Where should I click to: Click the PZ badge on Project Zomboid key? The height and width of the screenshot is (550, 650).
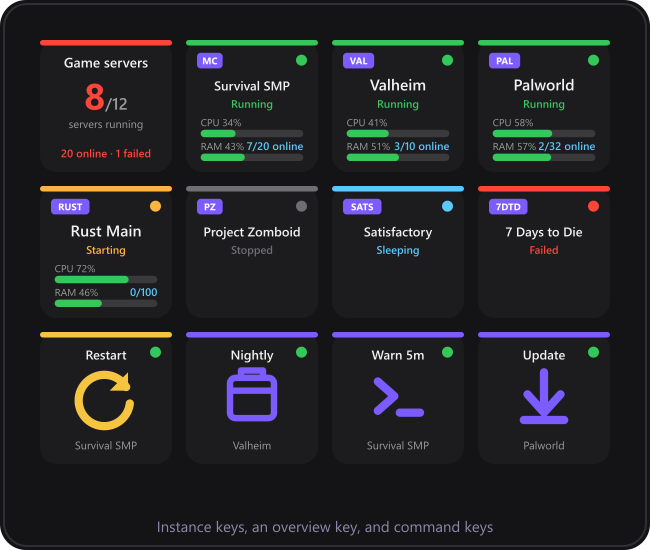coord(210,207)
